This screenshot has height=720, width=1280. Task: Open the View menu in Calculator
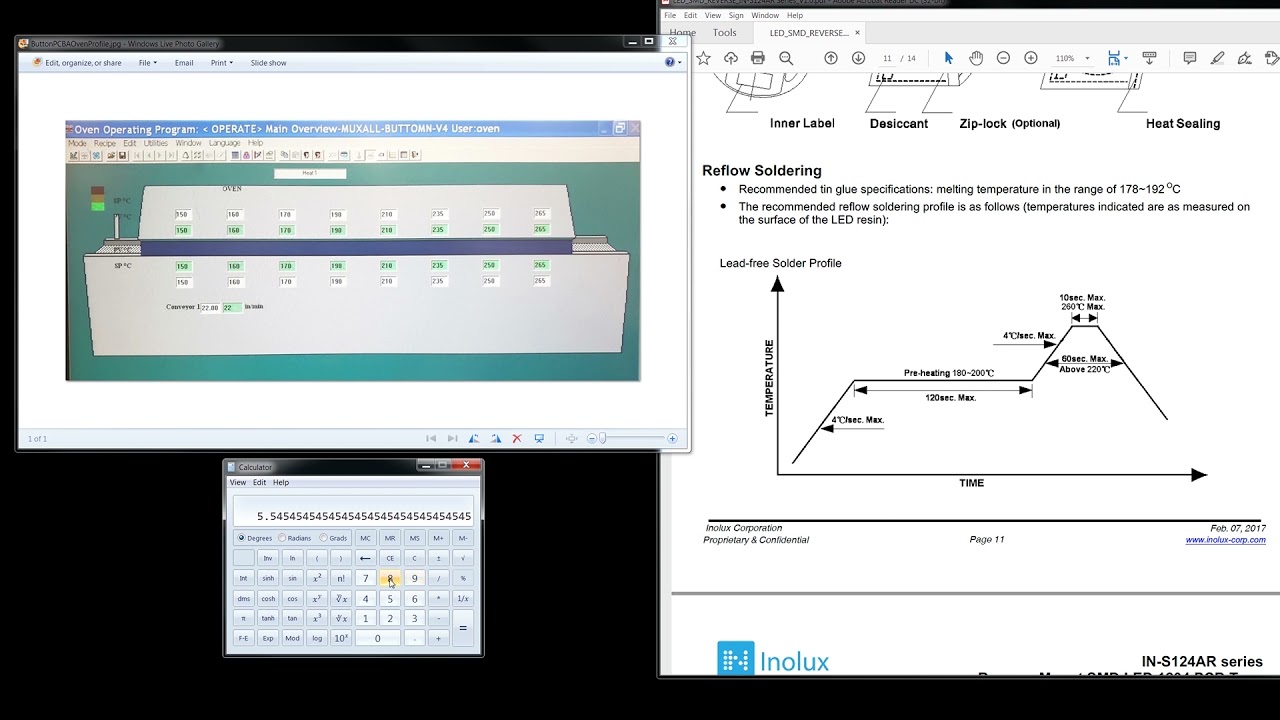pos(238,482)
